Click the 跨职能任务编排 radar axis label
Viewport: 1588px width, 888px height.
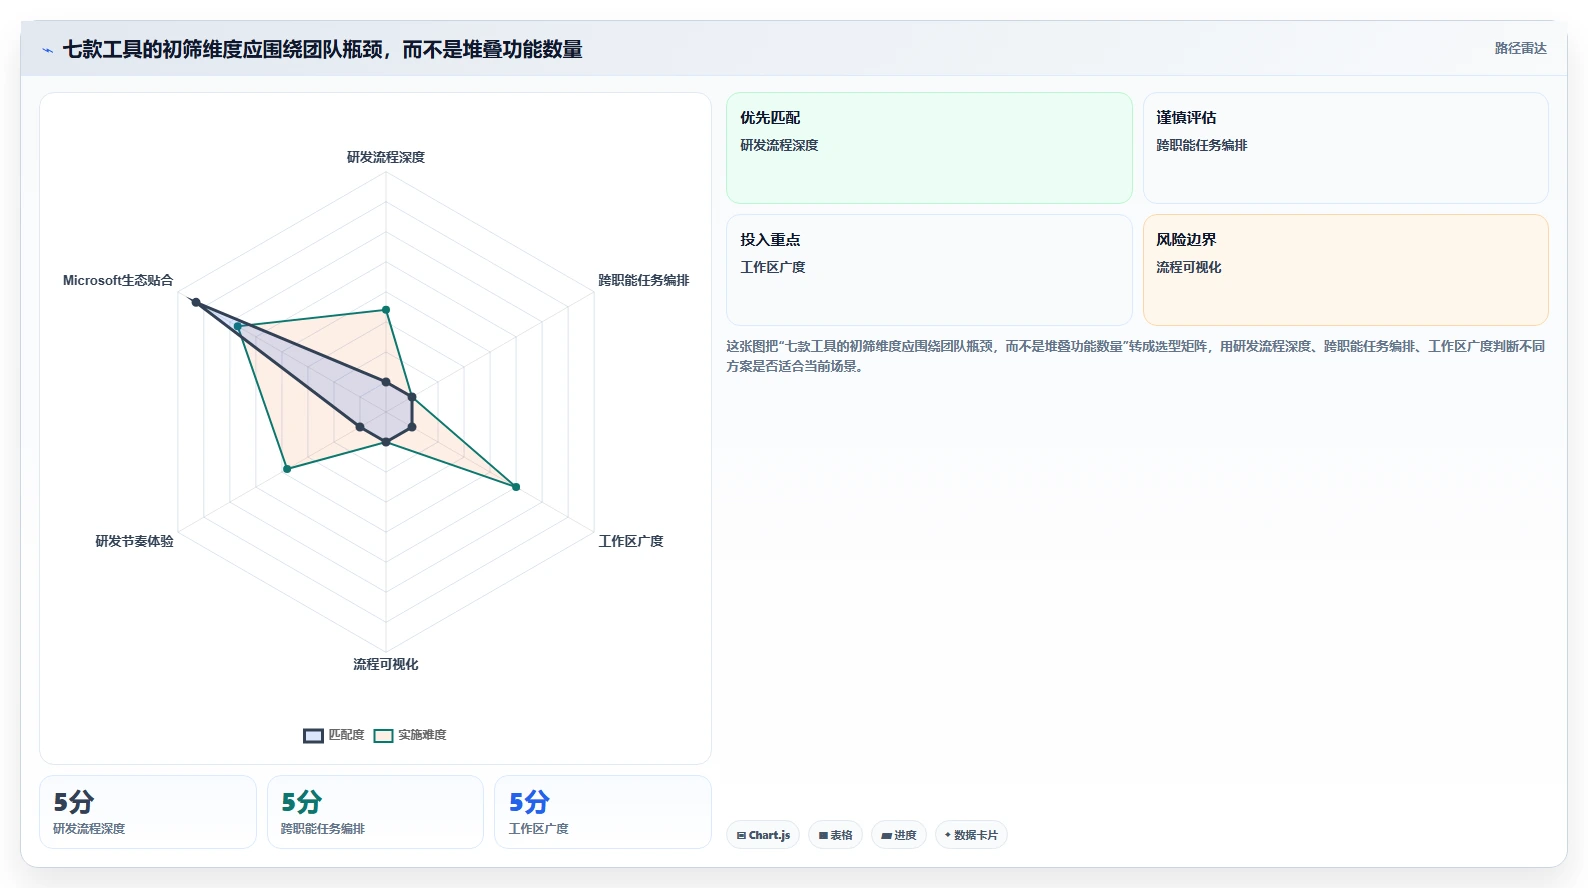coord(644,280)
